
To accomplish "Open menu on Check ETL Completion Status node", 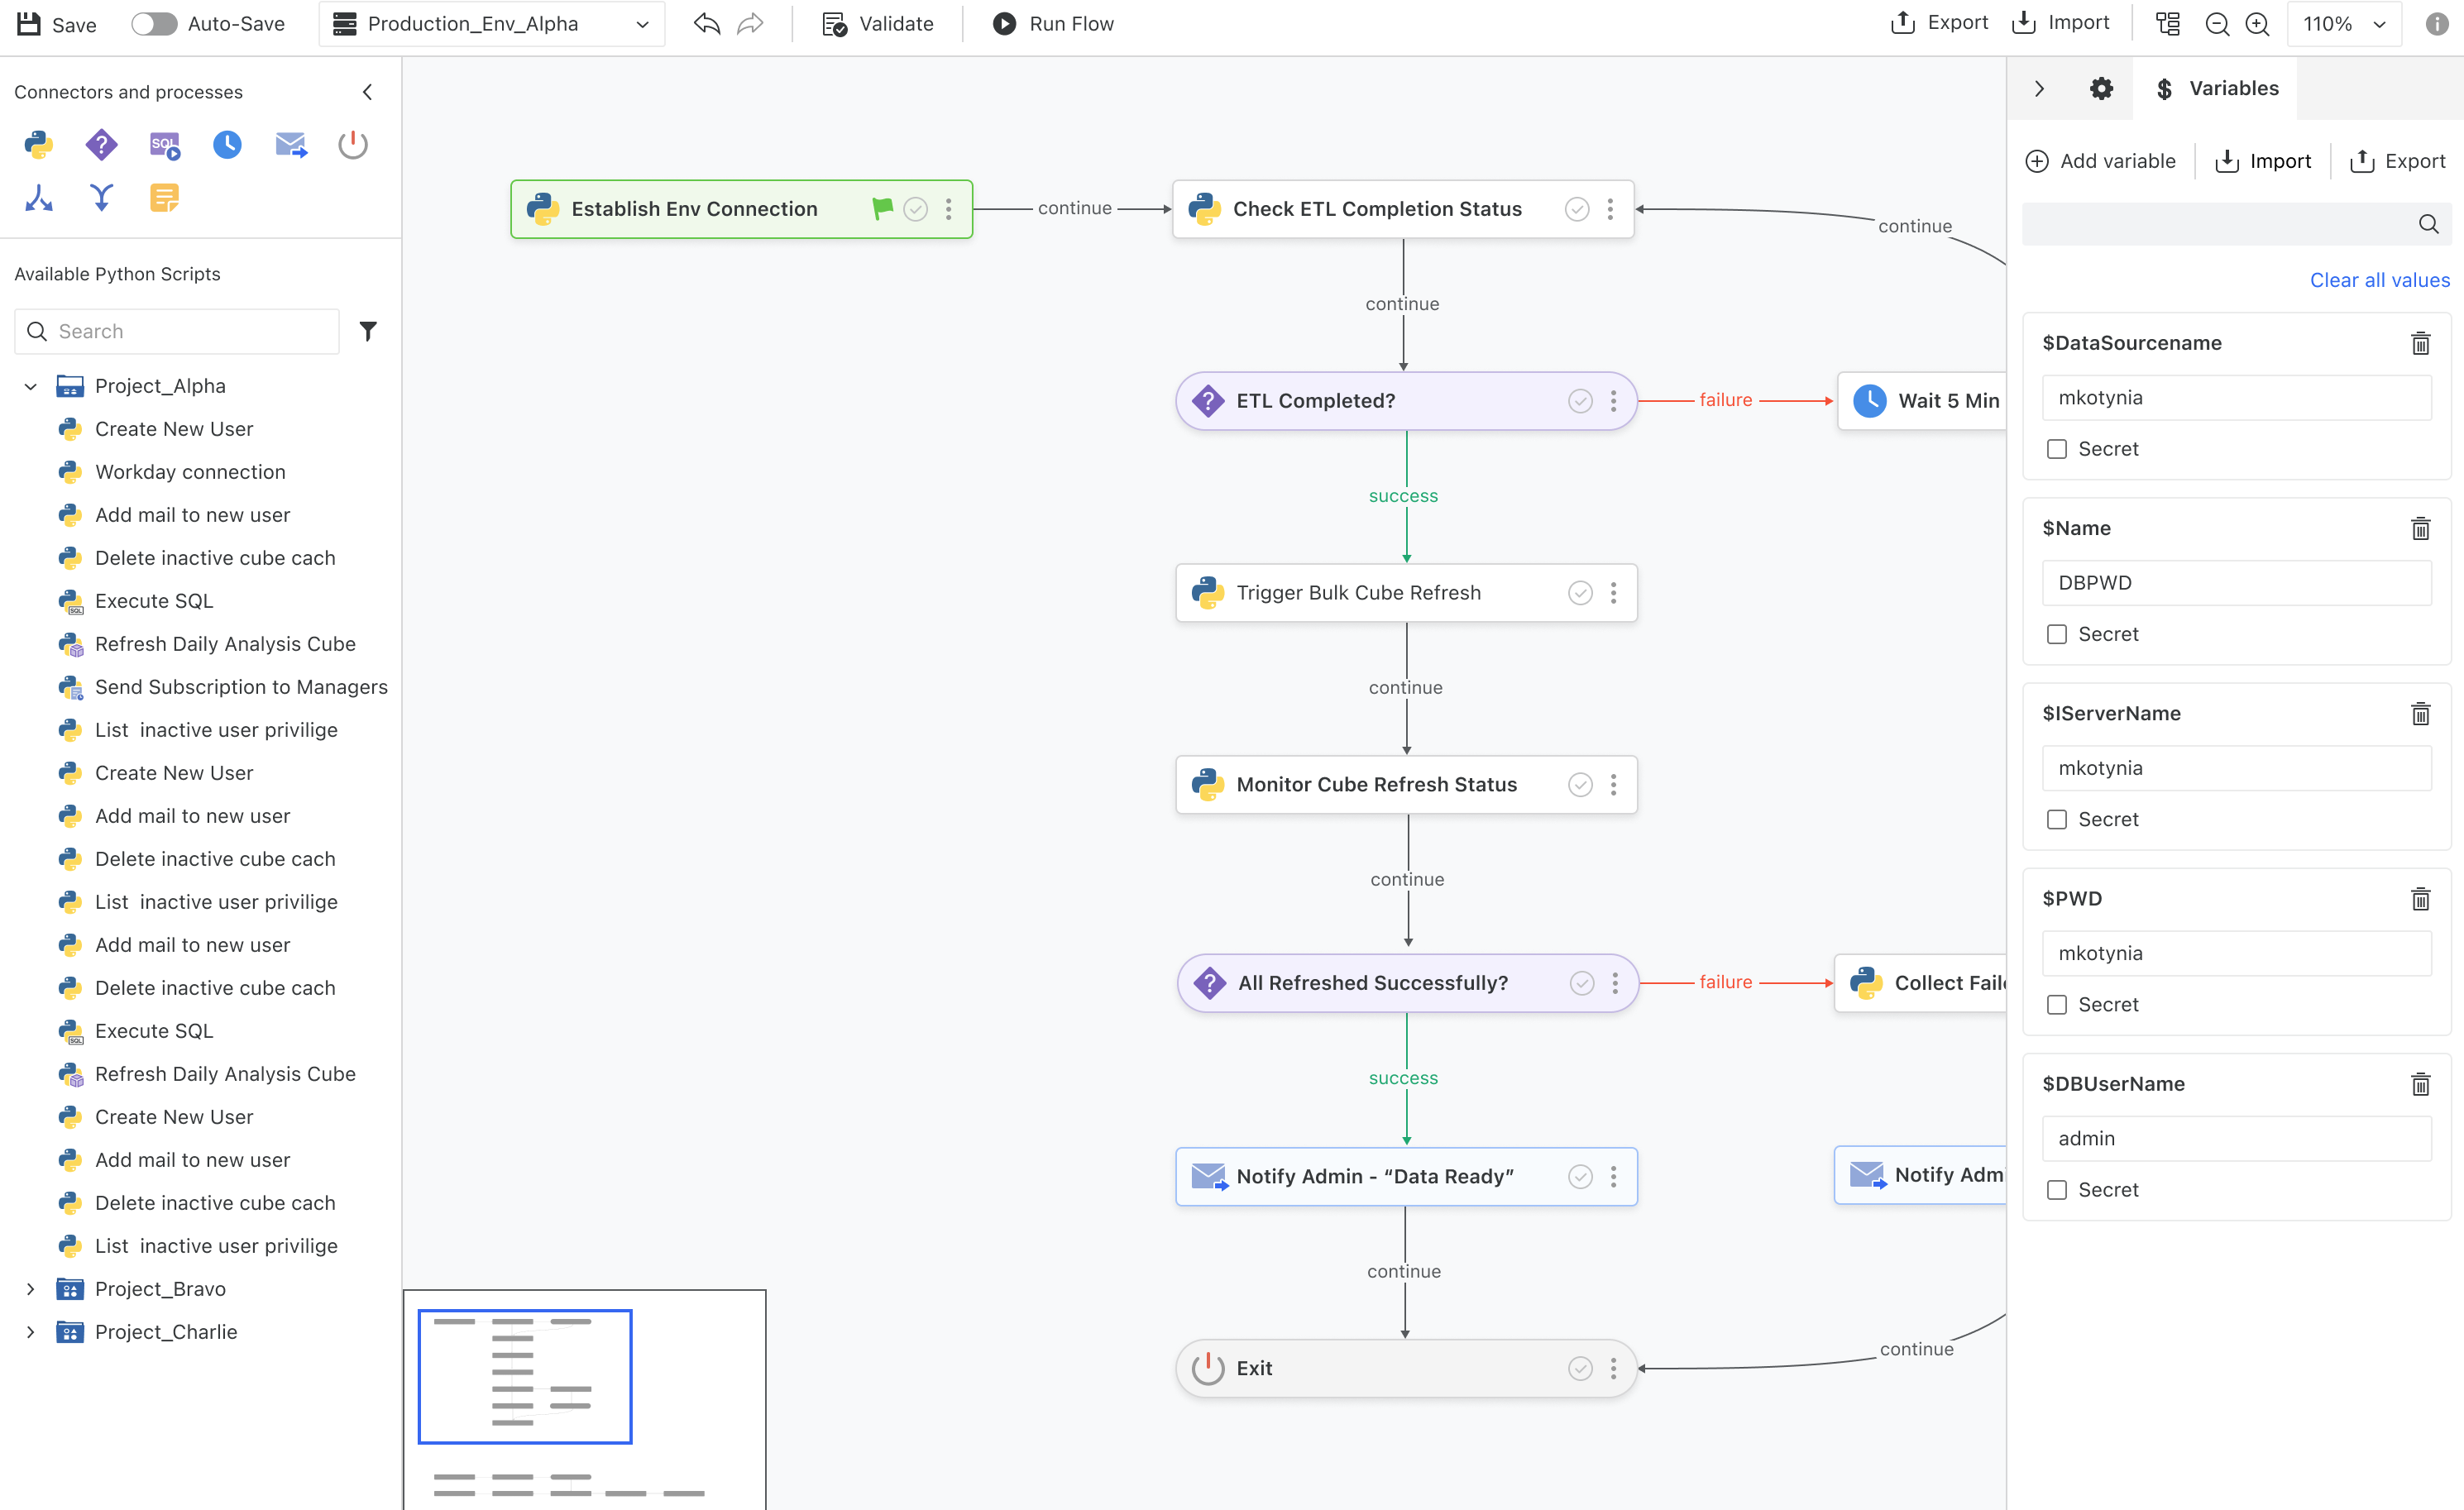I will click(1609, 209).
